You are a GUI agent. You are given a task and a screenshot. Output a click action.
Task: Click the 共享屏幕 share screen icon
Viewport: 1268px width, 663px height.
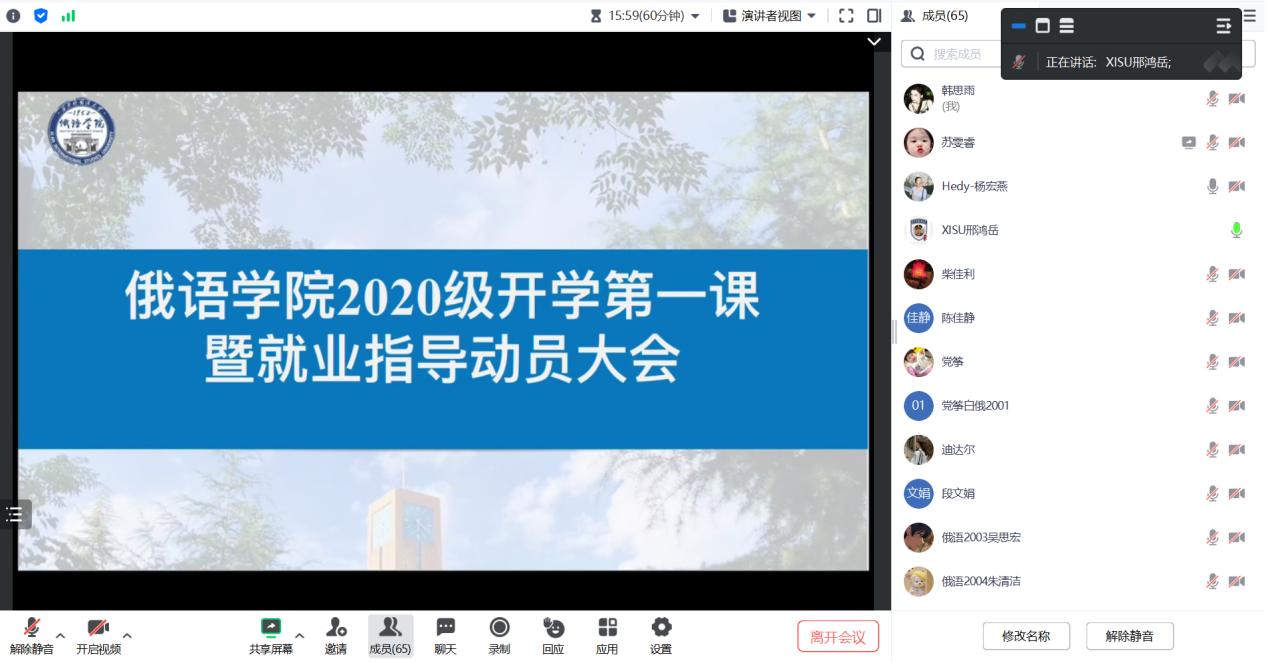tap(271, 628)
